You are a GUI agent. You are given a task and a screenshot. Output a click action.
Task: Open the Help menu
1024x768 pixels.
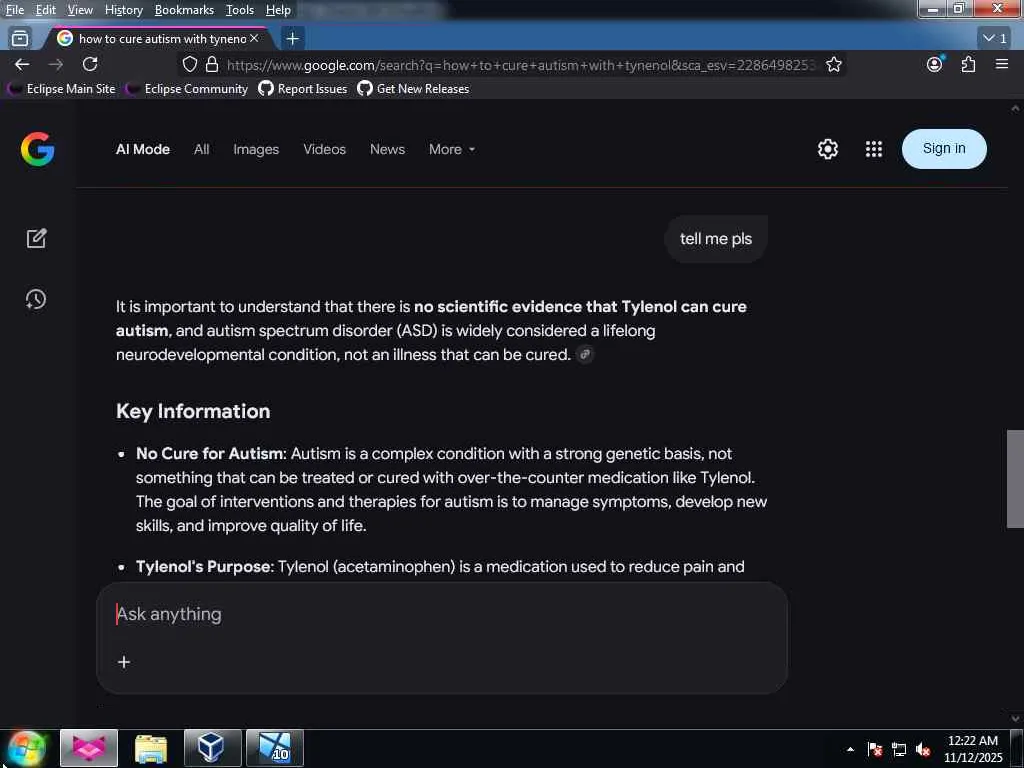(x=278, y=10)
